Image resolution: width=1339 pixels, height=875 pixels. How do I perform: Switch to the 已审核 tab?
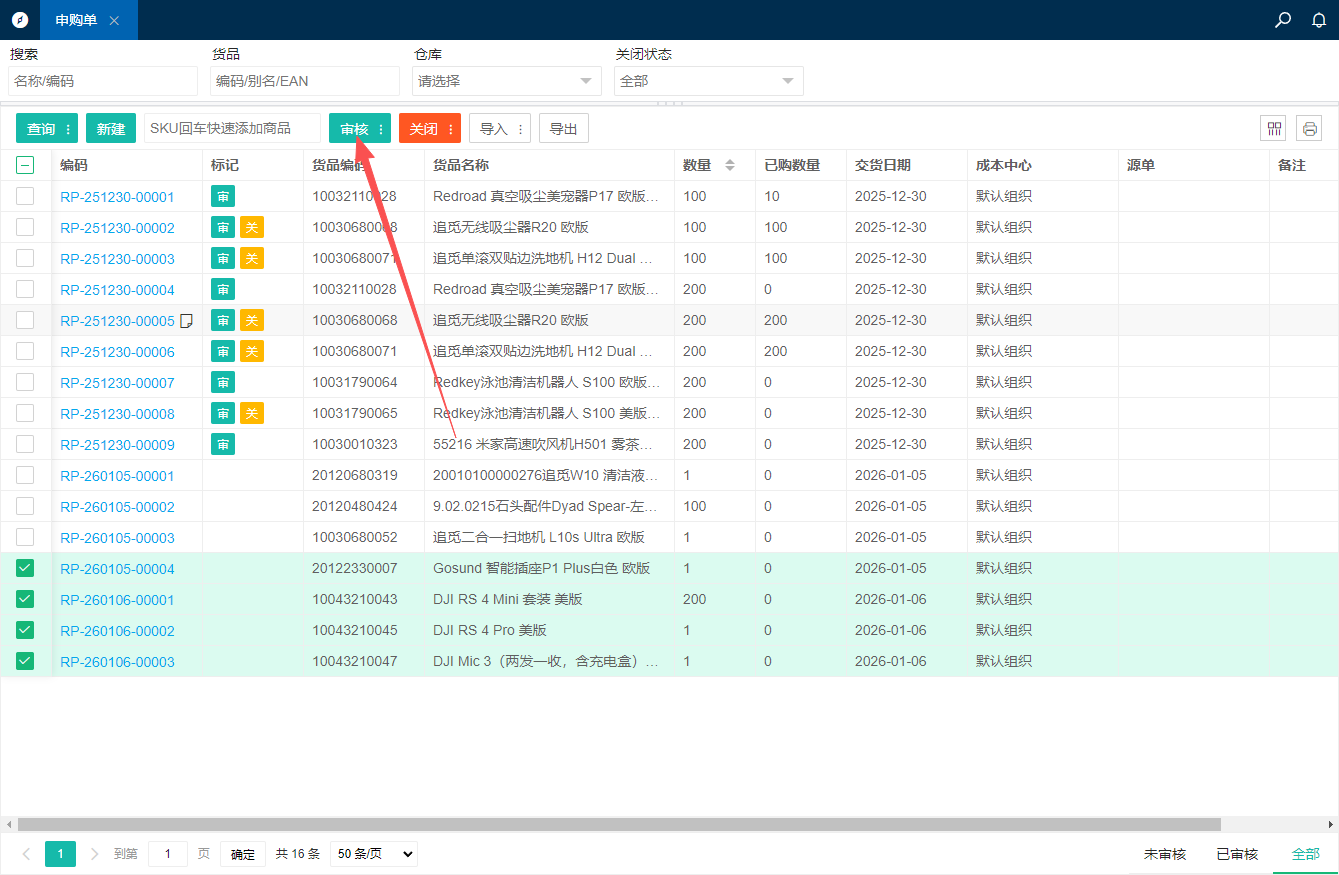tap(1237, 854)
